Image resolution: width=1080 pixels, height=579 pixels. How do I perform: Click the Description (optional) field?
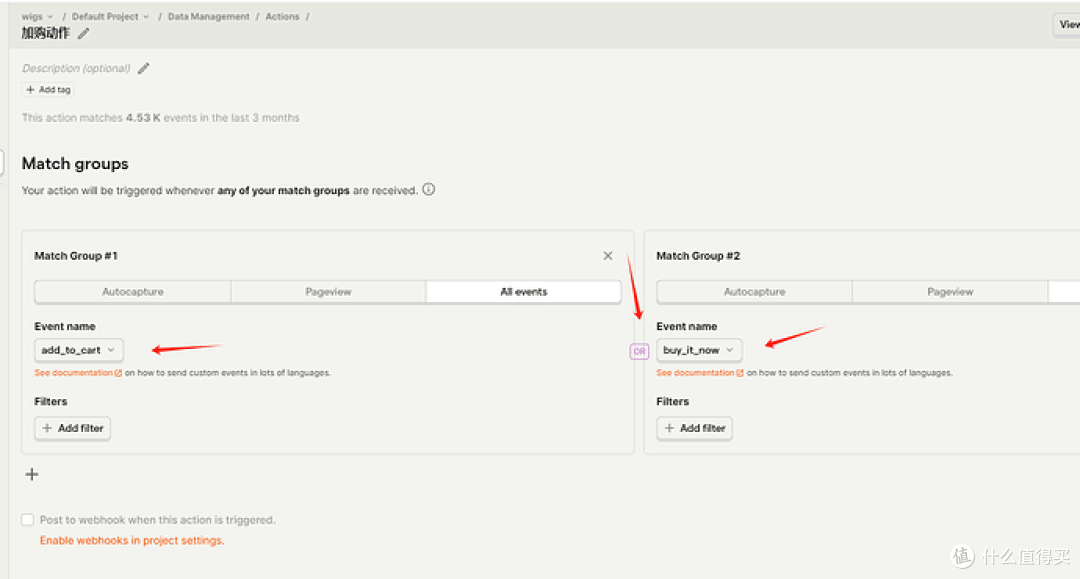pos(76,68)
